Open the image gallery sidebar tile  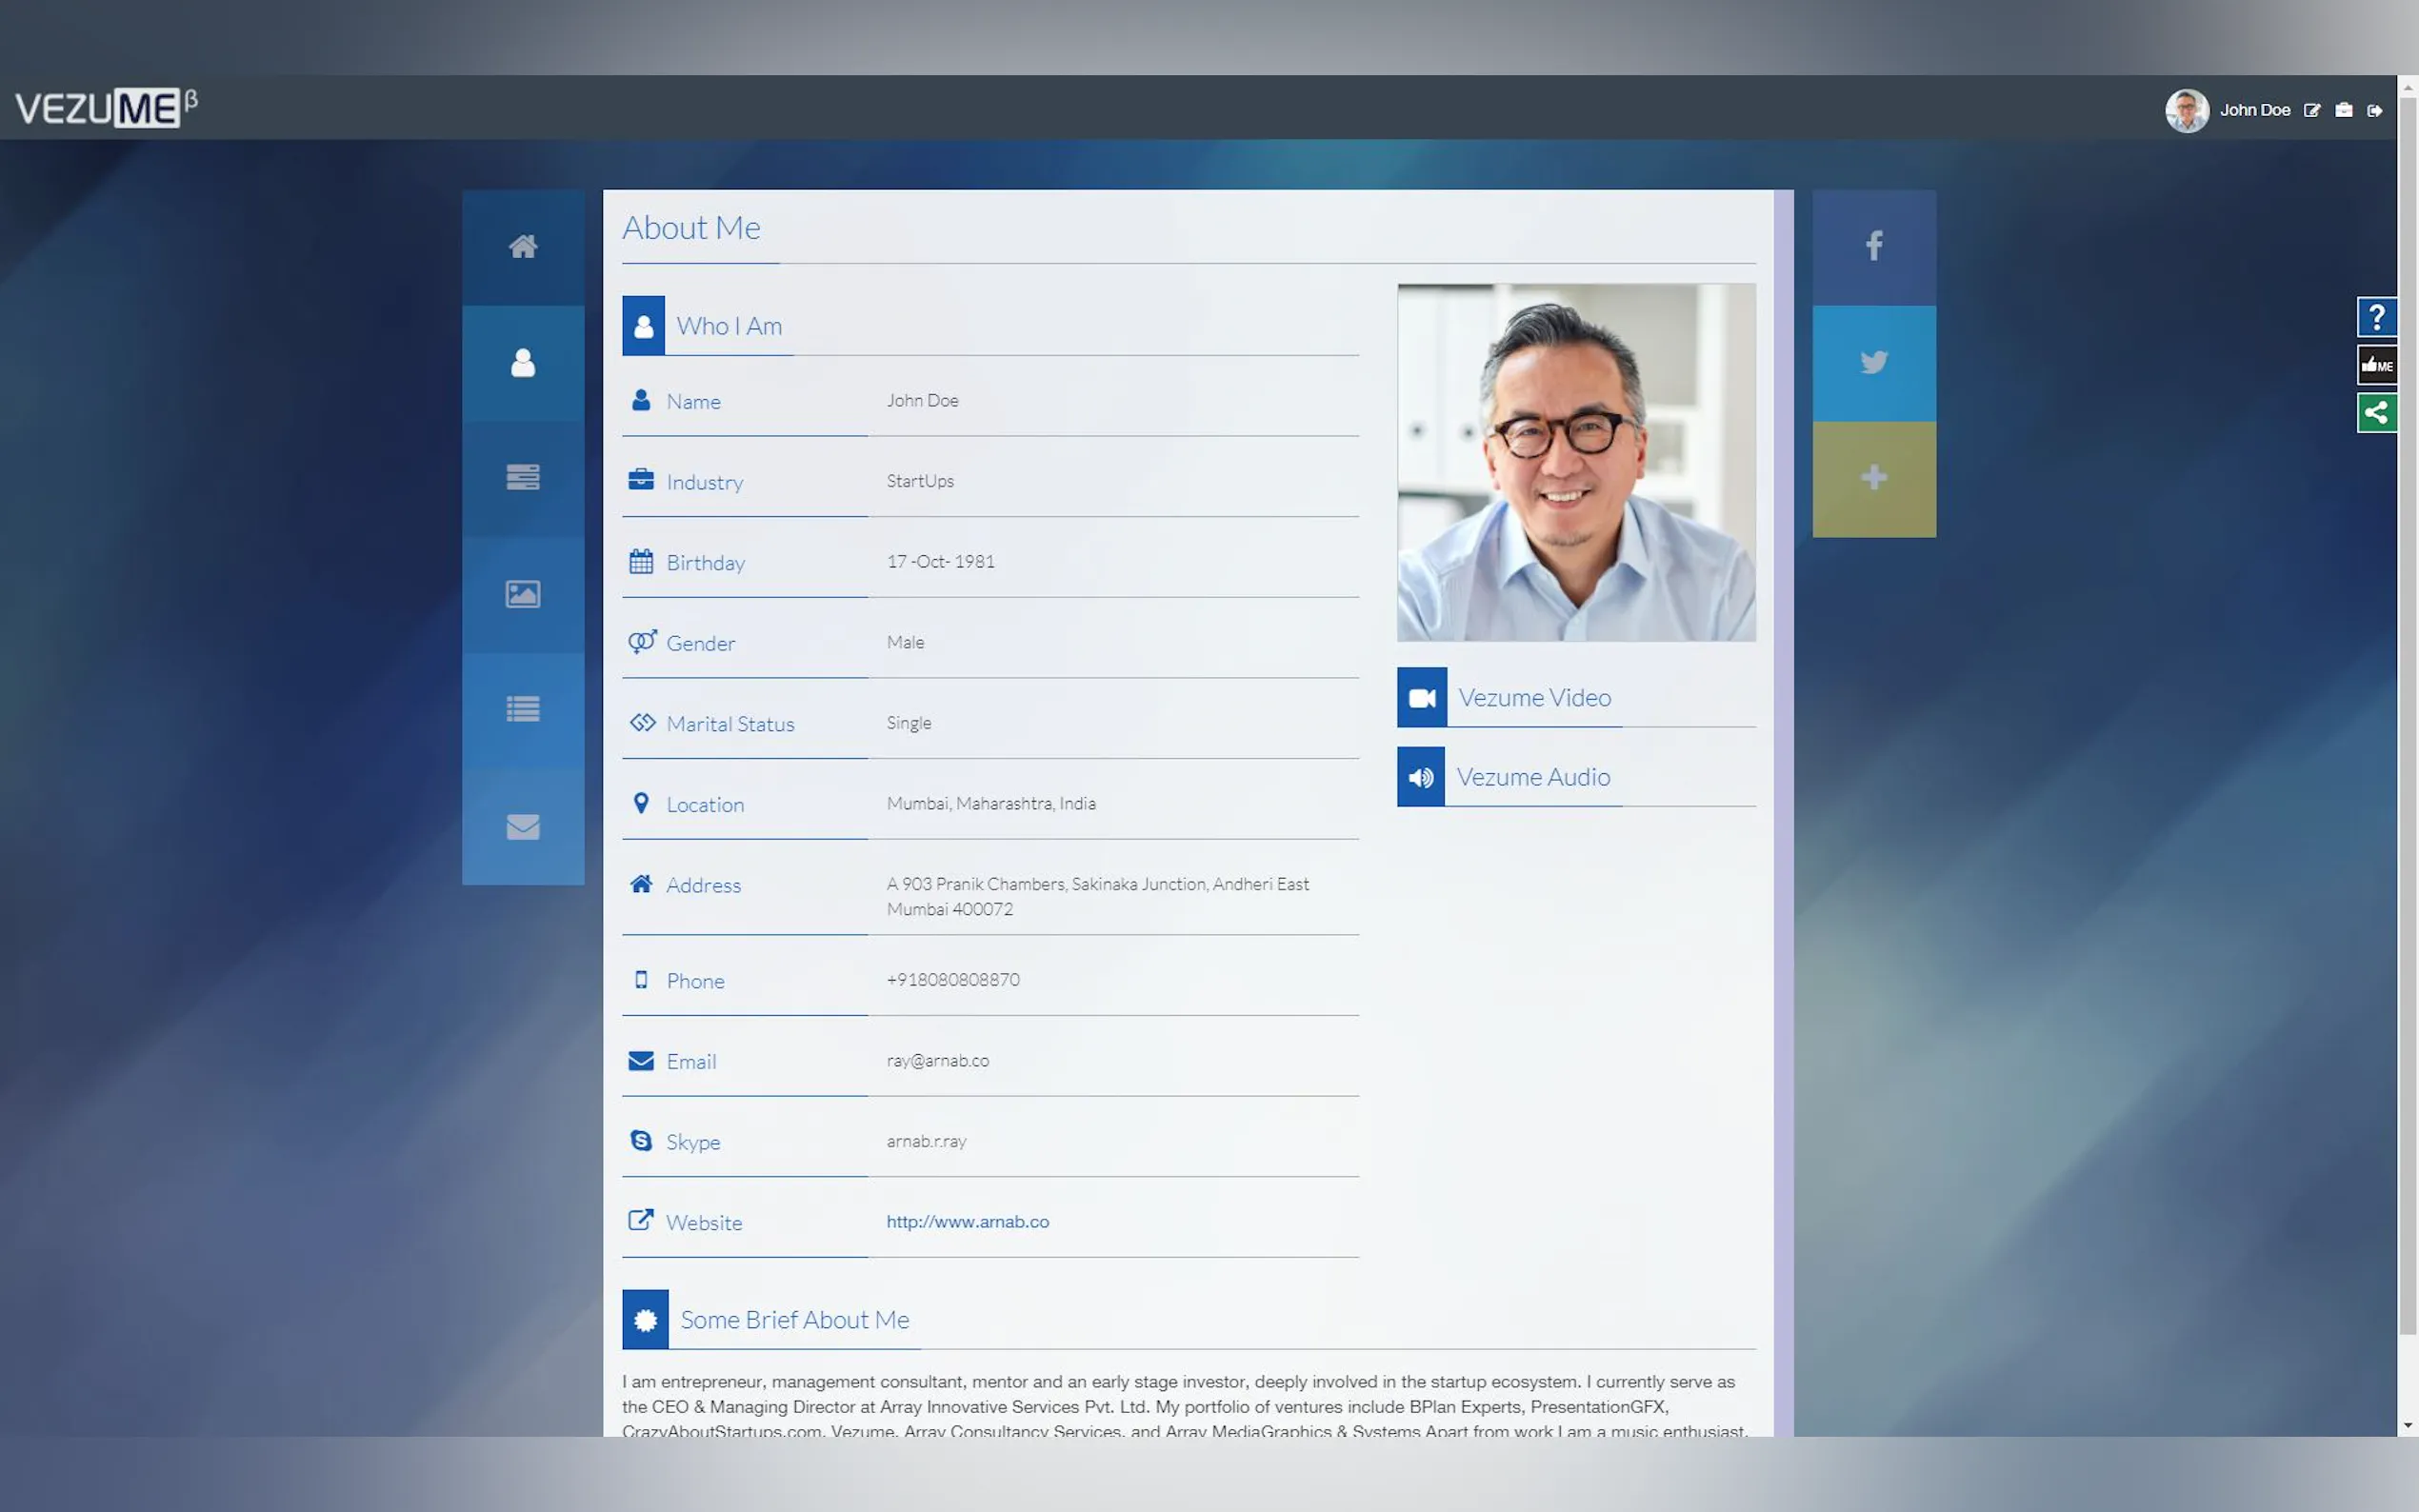click(523, 594)
